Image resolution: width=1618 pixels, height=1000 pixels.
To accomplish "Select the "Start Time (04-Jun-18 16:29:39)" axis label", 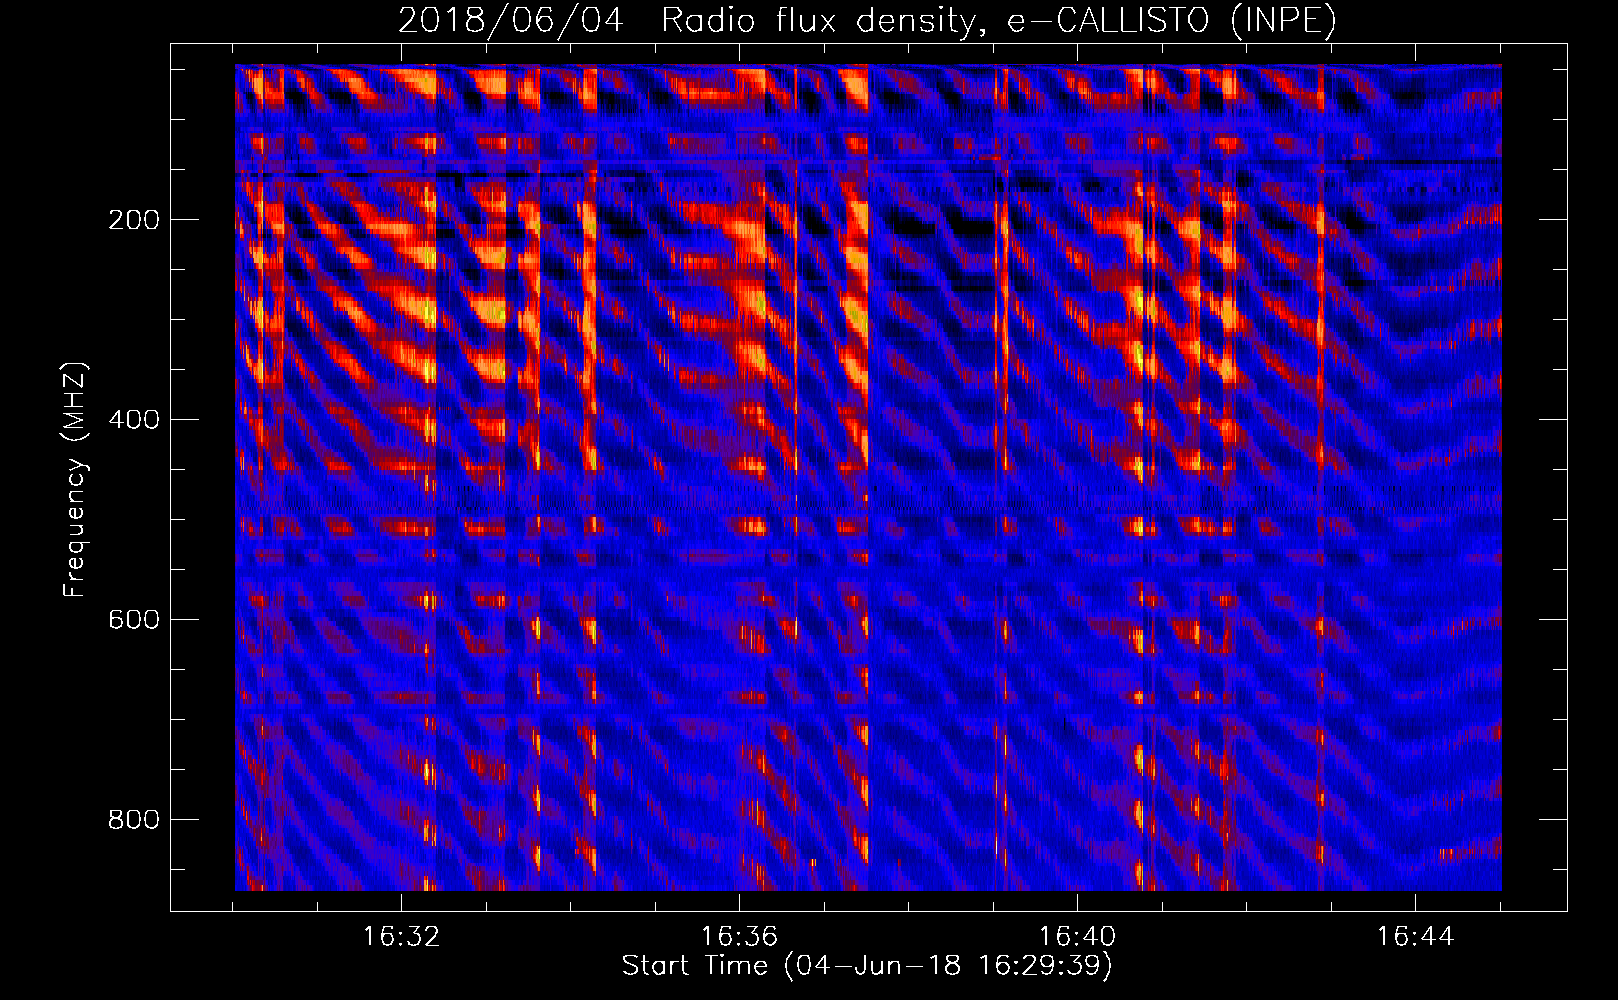I will click(867, 966).
